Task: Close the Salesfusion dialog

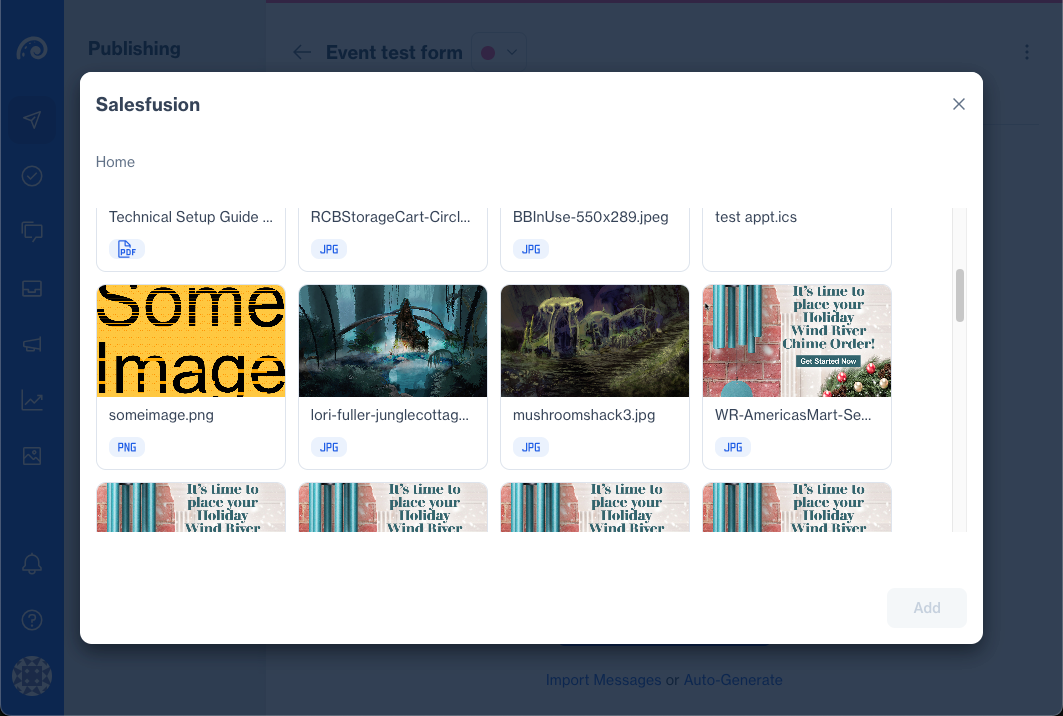Action: pos(958,104)
